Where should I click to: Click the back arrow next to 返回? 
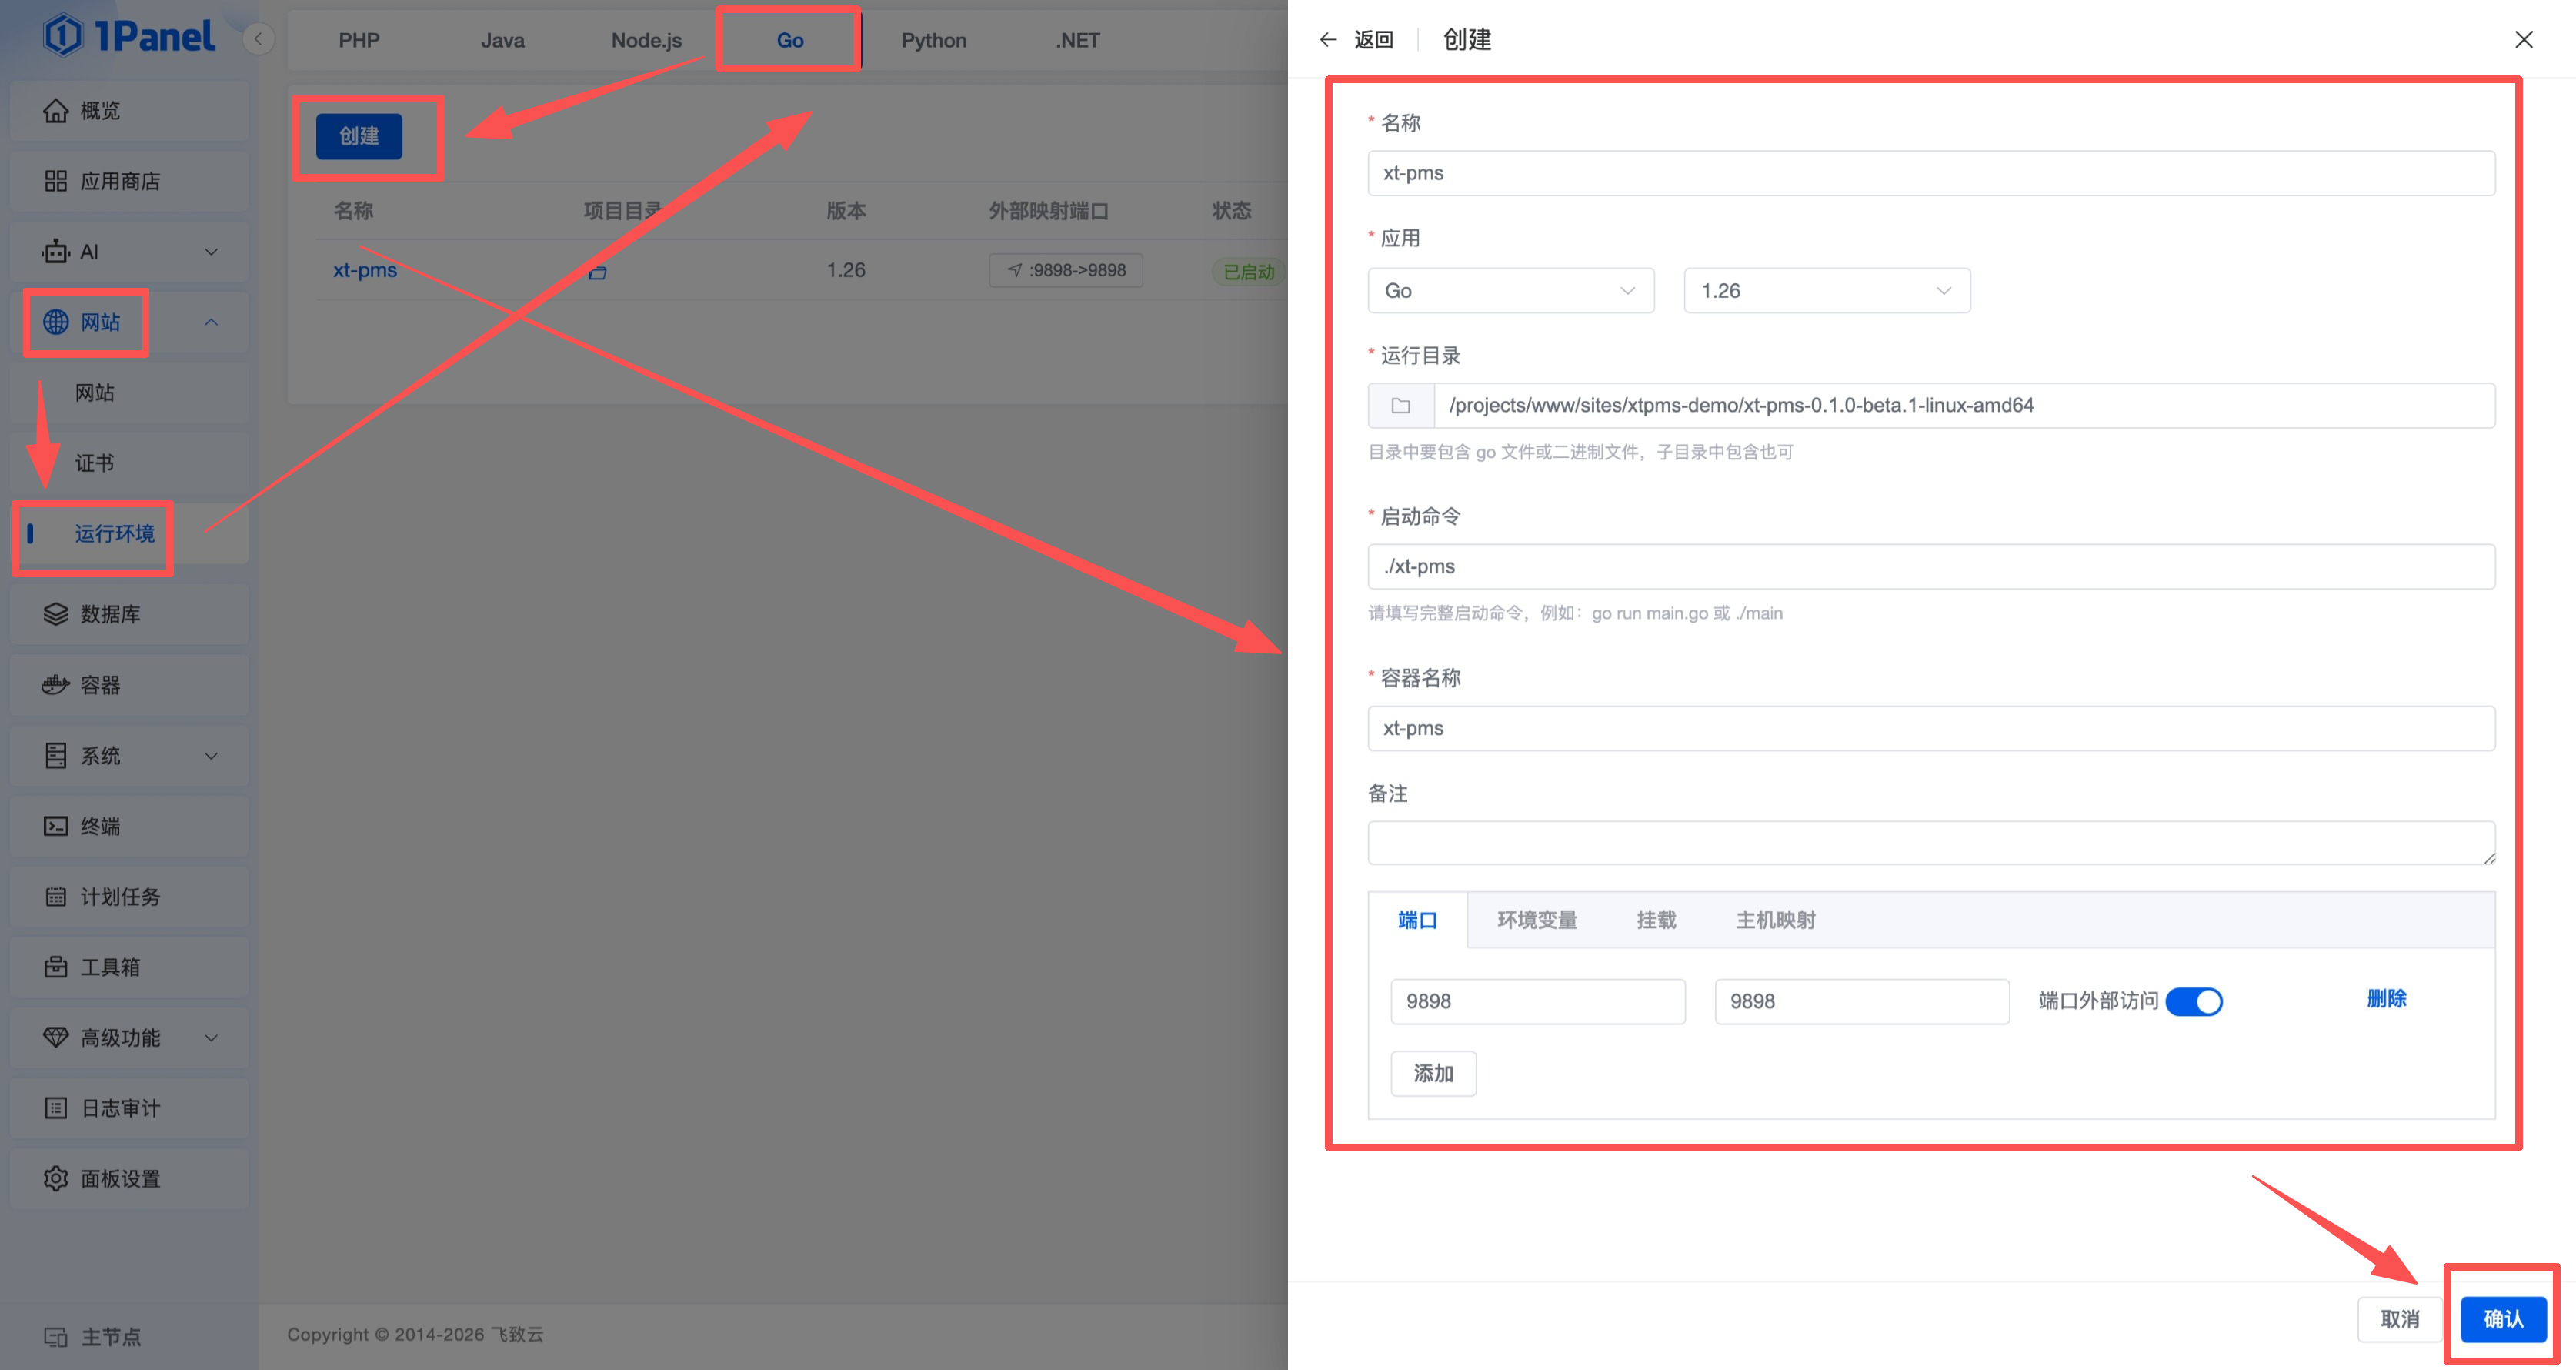pos(1328,40)
